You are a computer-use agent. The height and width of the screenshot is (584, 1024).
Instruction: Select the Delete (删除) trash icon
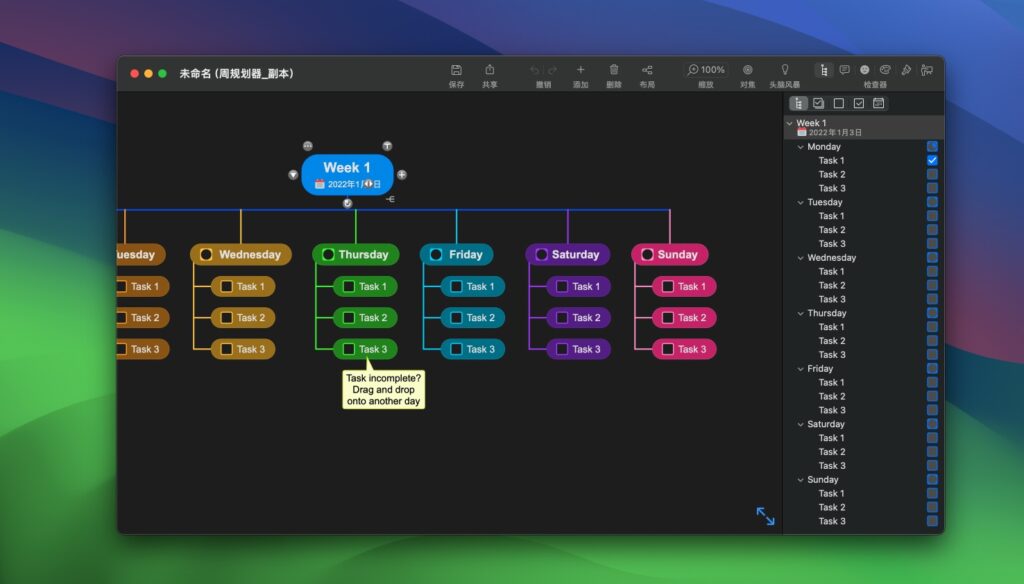tap(615, 70)
